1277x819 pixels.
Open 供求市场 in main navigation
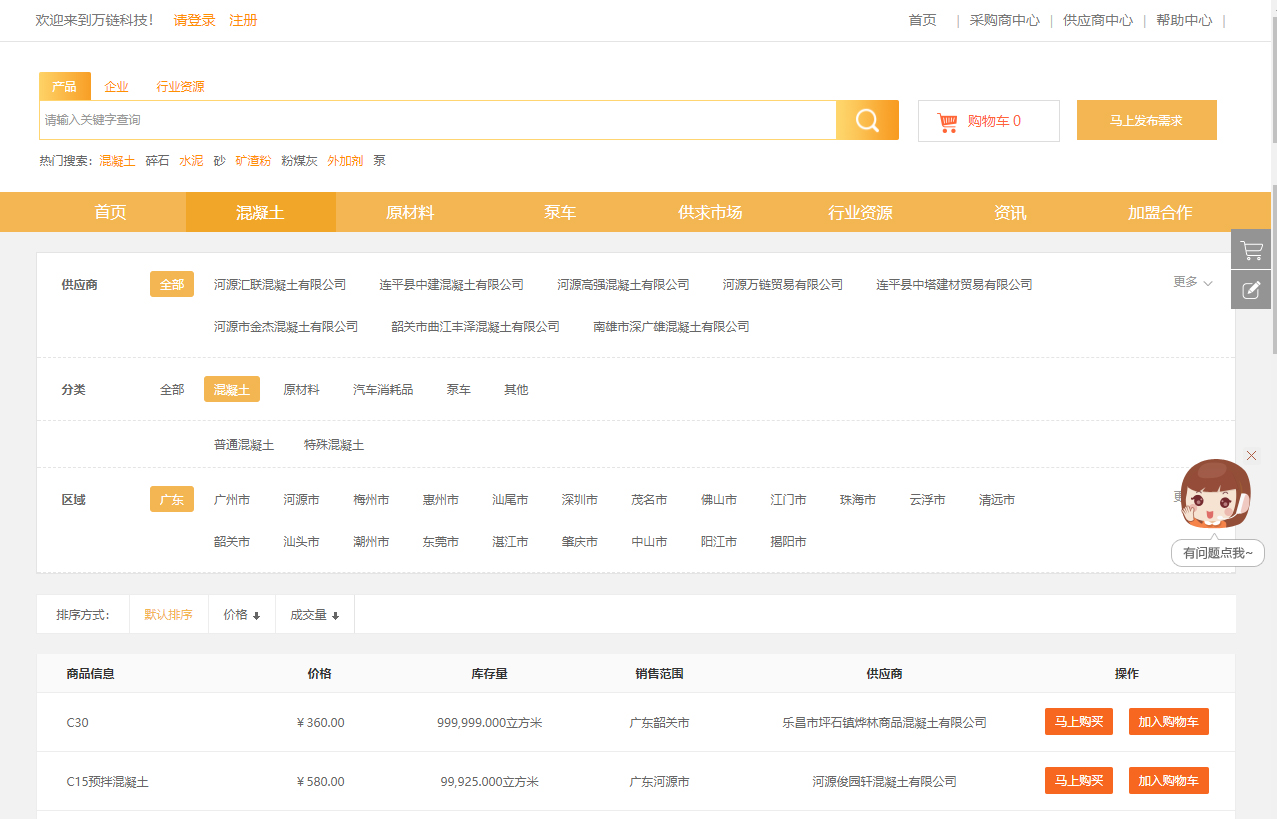pyautogui.click(x=710, y=213)
